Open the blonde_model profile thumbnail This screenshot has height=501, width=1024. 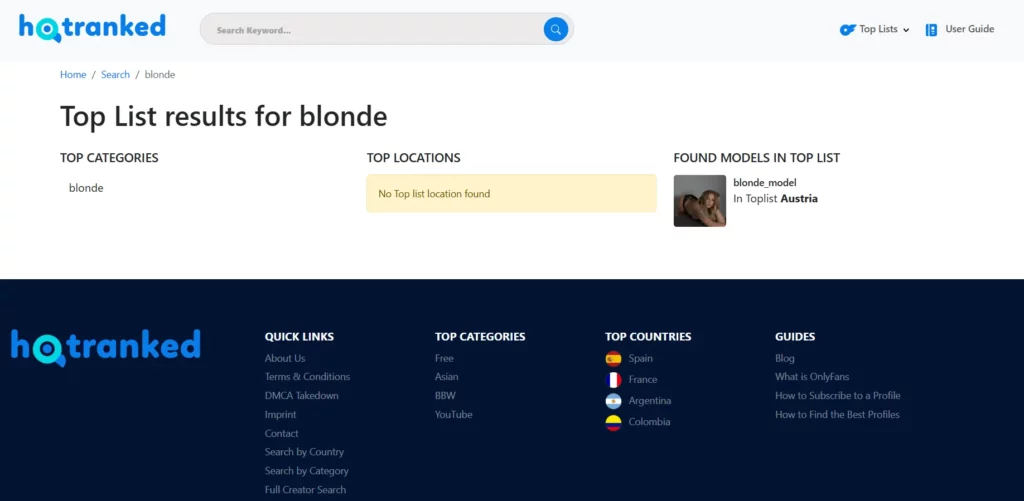(x=699, y=201)
